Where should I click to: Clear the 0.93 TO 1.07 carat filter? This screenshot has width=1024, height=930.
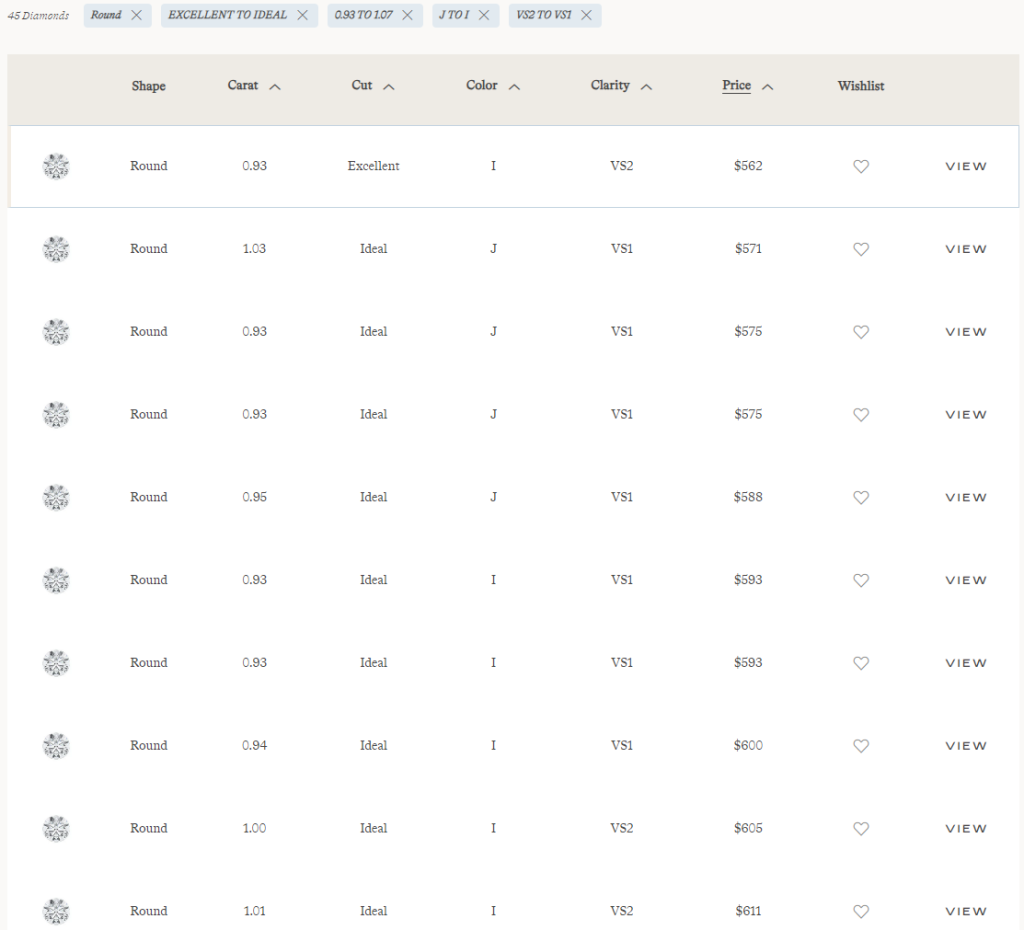click(407, 15)
